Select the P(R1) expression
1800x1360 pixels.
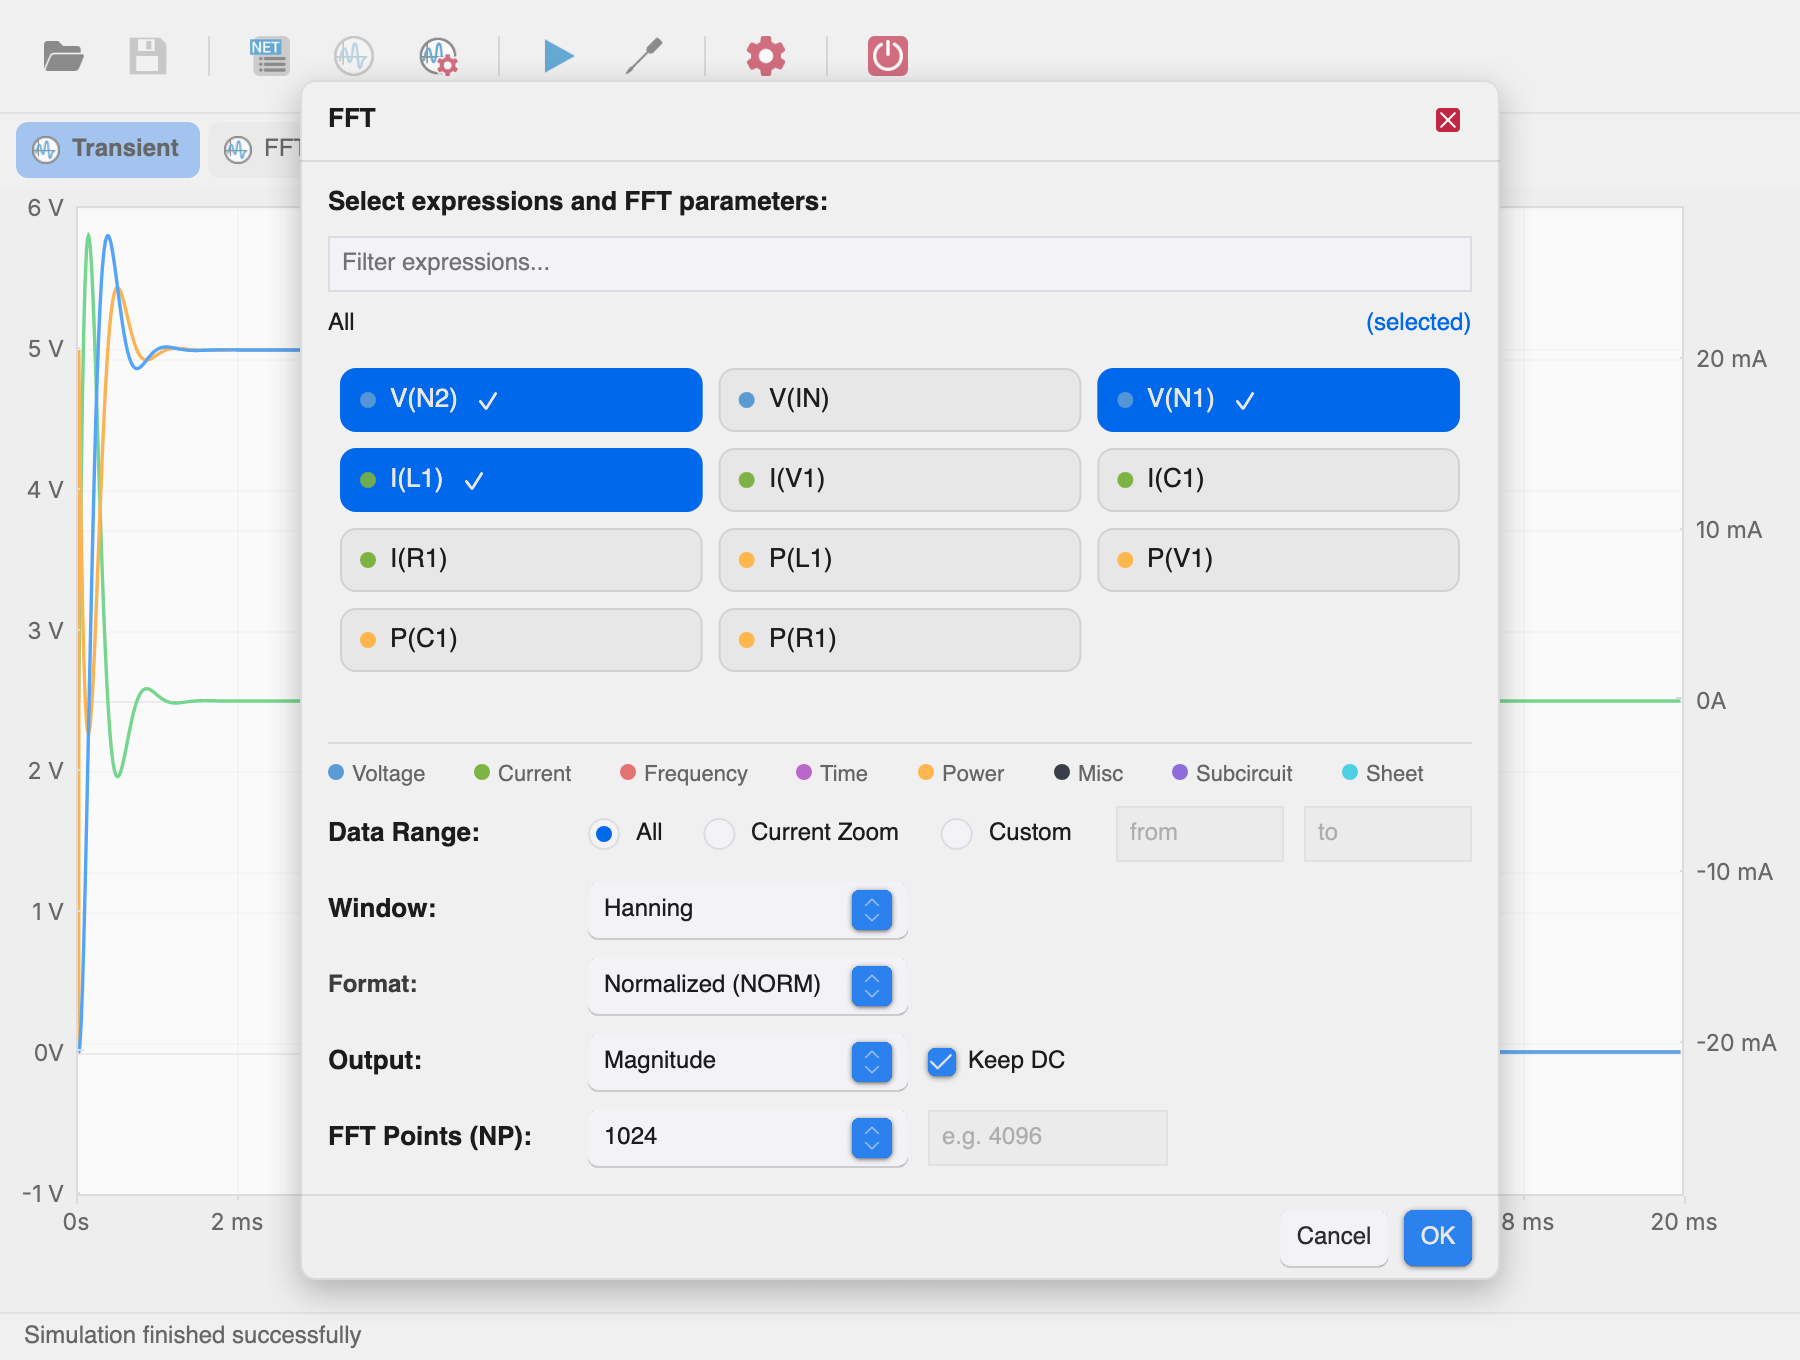click(900, 640)
